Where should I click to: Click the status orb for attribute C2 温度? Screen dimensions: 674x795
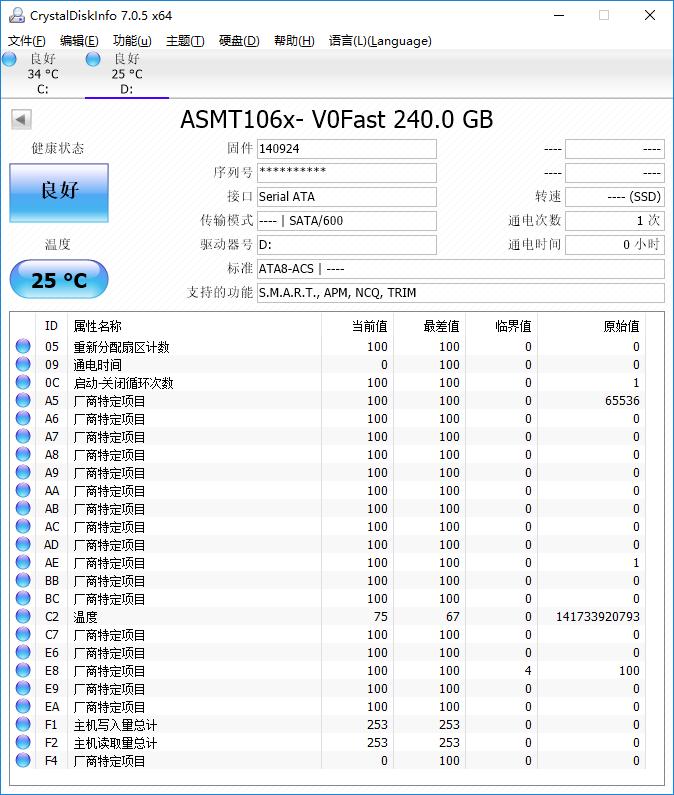(23, 616)
